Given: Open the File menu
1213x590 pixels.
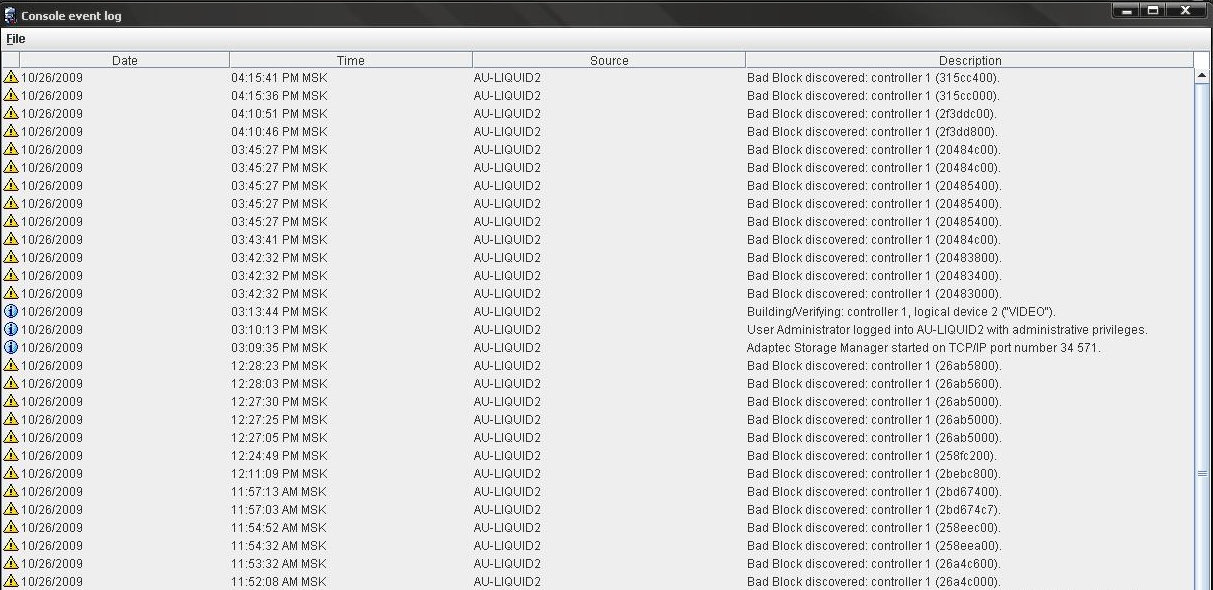Looking at the screenshot, I should [x=15, y=39].
